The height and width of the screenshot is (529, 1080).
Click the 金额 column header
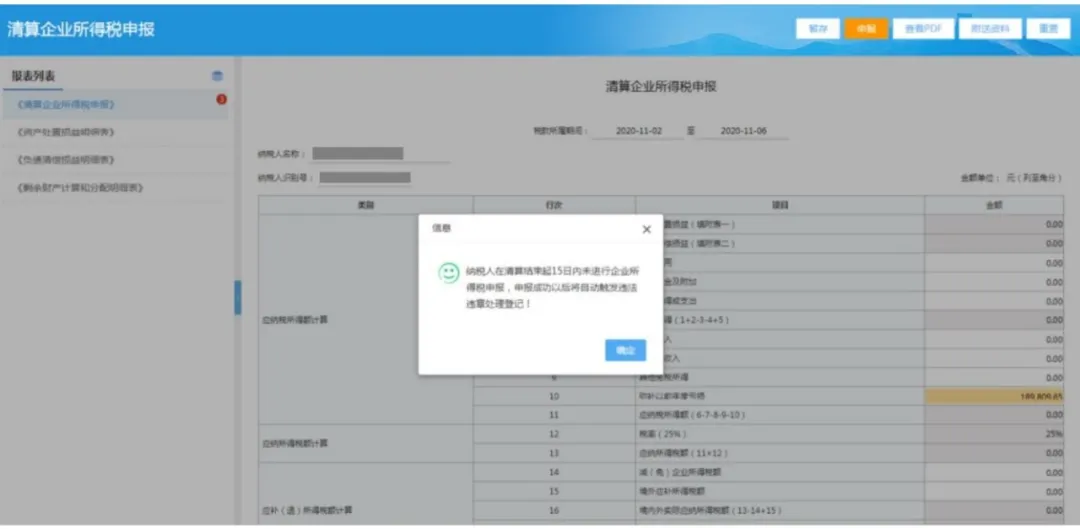[x=994, y=205]
